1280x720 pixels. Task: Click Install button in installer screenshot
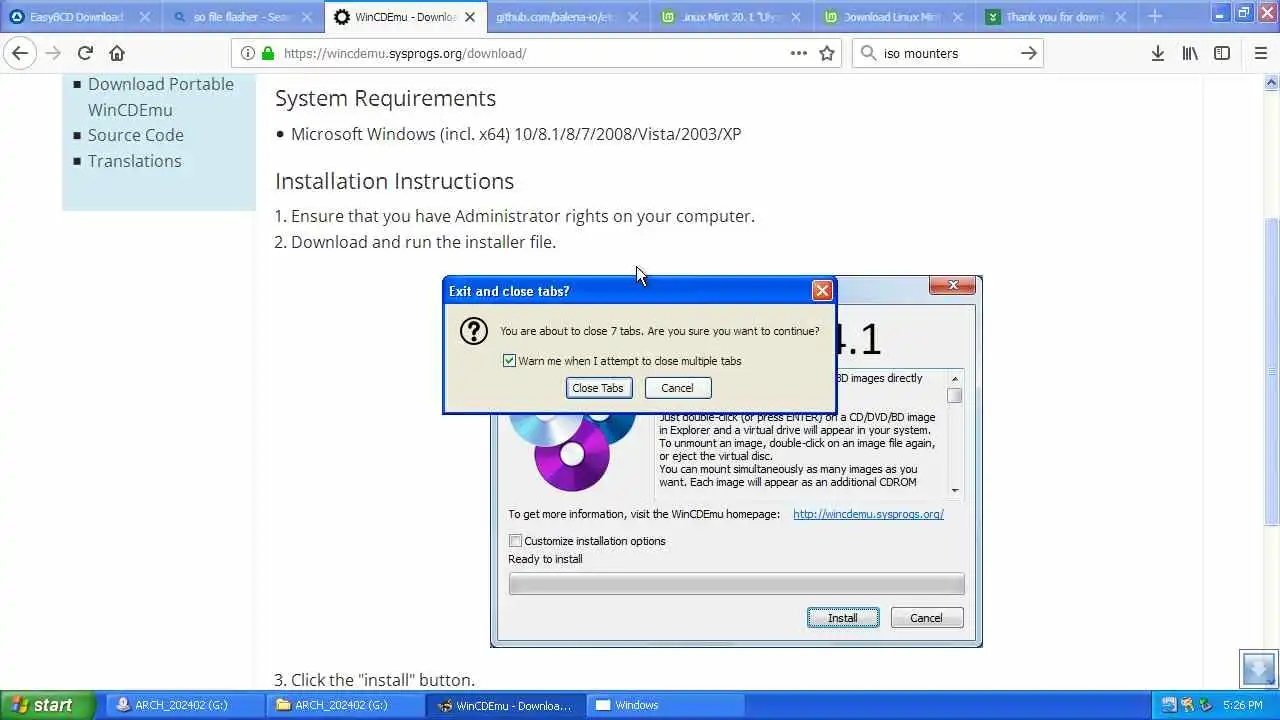tap(843, 618)
